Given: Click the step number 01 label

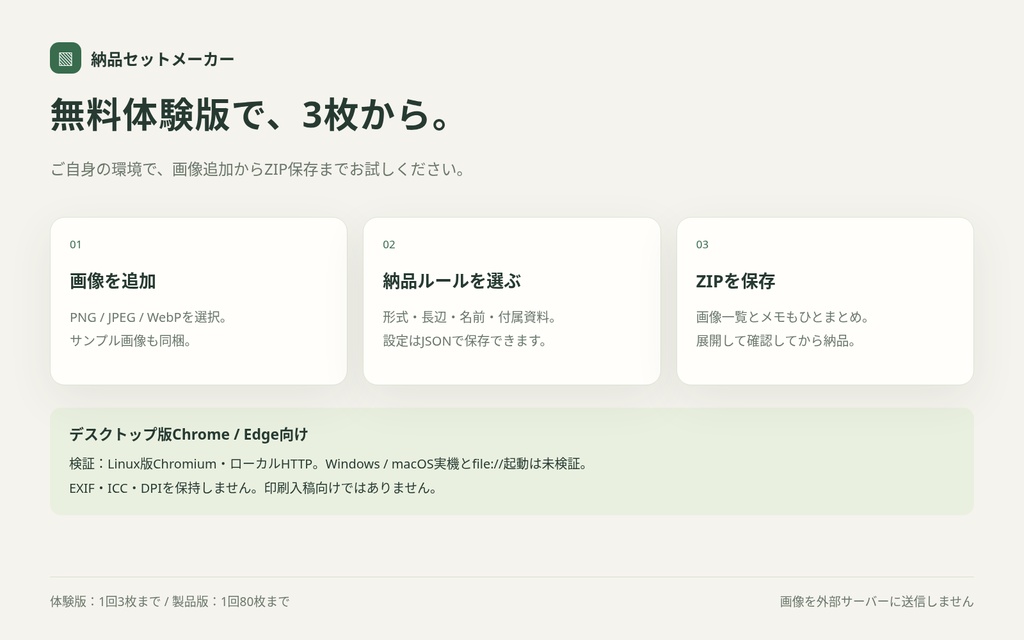Looking at the screenshot, I should pos(76,244).
